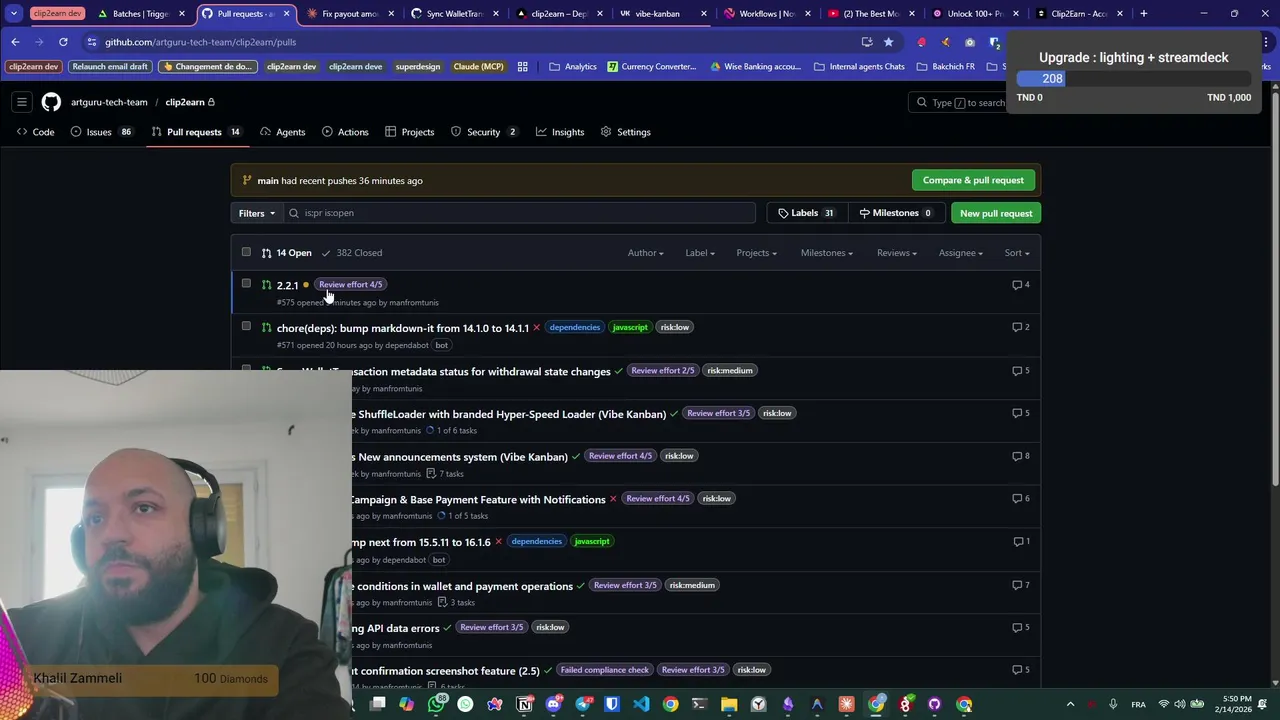This screenshot has width=1280, height=720.
Task: Open Bitwarden from the taskbar
Action: coord(612,704)
